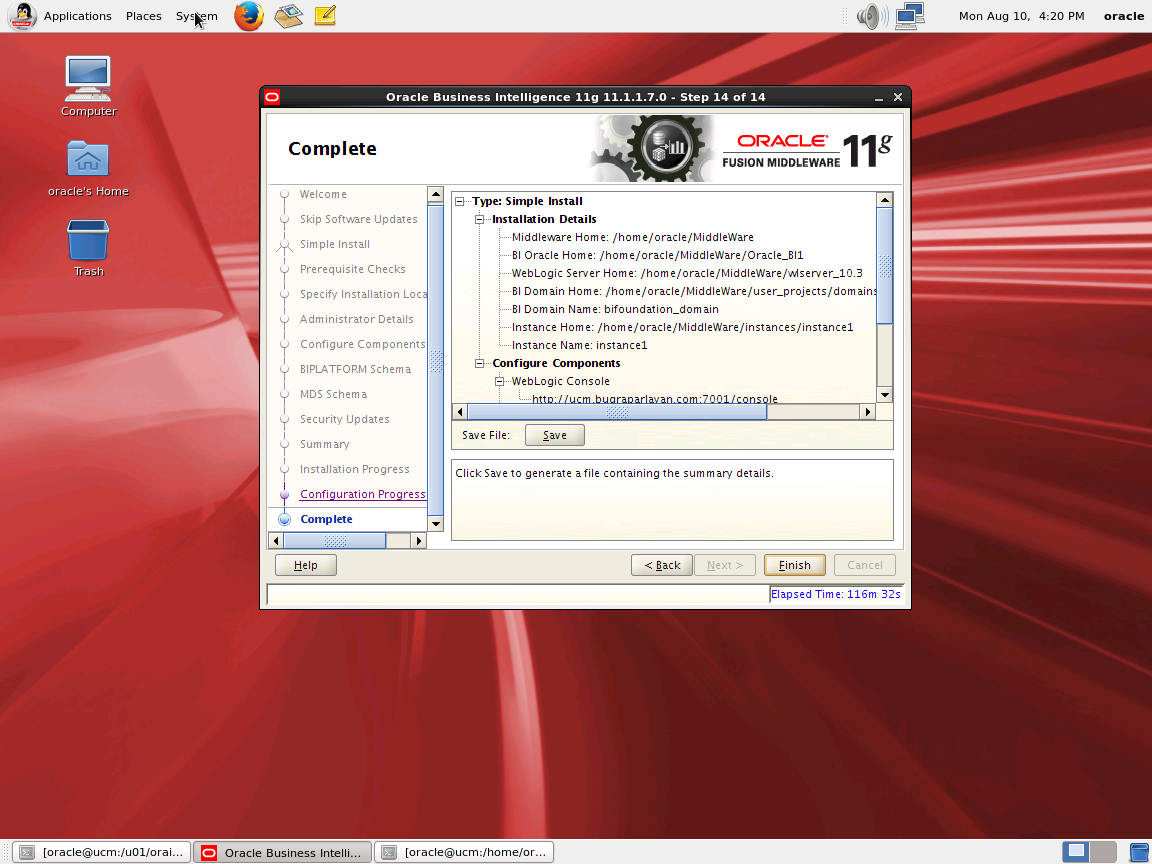This screenshot has width=1152, height=864.
Task: Click the WebLogic console URL row
Action: click(655, 398)
